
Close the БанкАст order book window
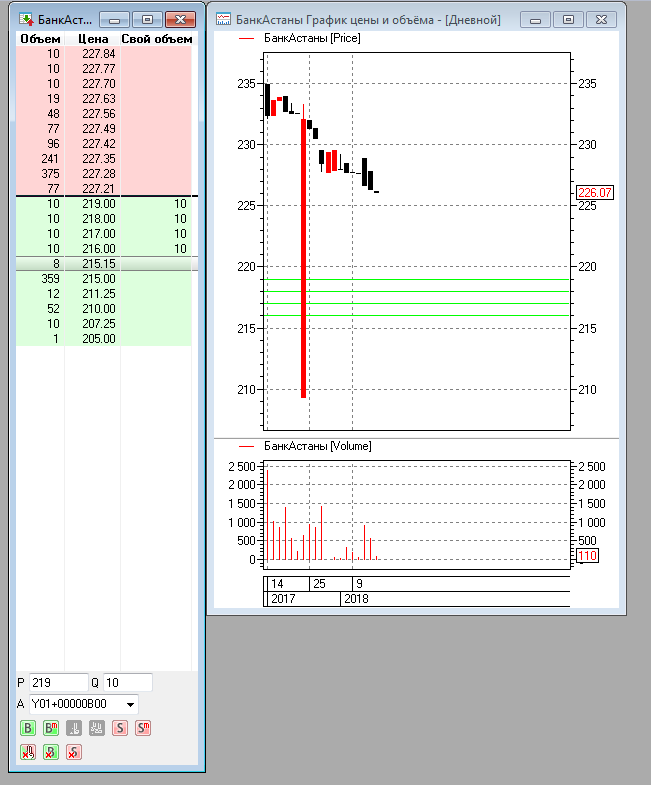(x=180, y=20)
